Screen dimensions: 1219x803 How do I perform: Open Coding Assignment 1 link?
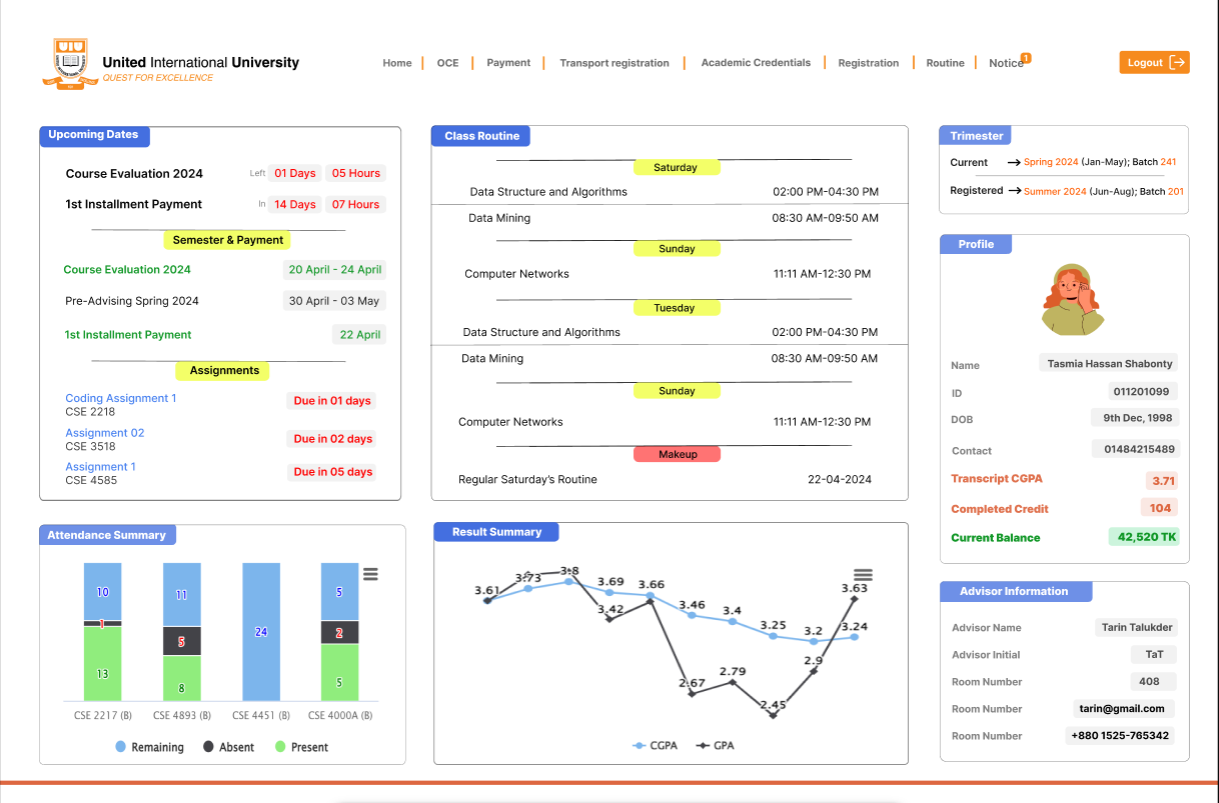(121, 398)
